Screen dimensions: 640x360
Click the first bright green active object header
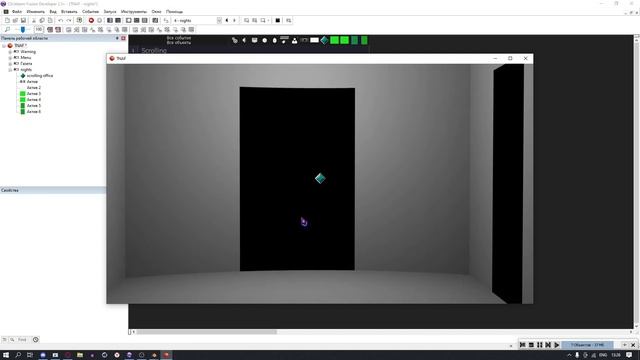point(334,40)
